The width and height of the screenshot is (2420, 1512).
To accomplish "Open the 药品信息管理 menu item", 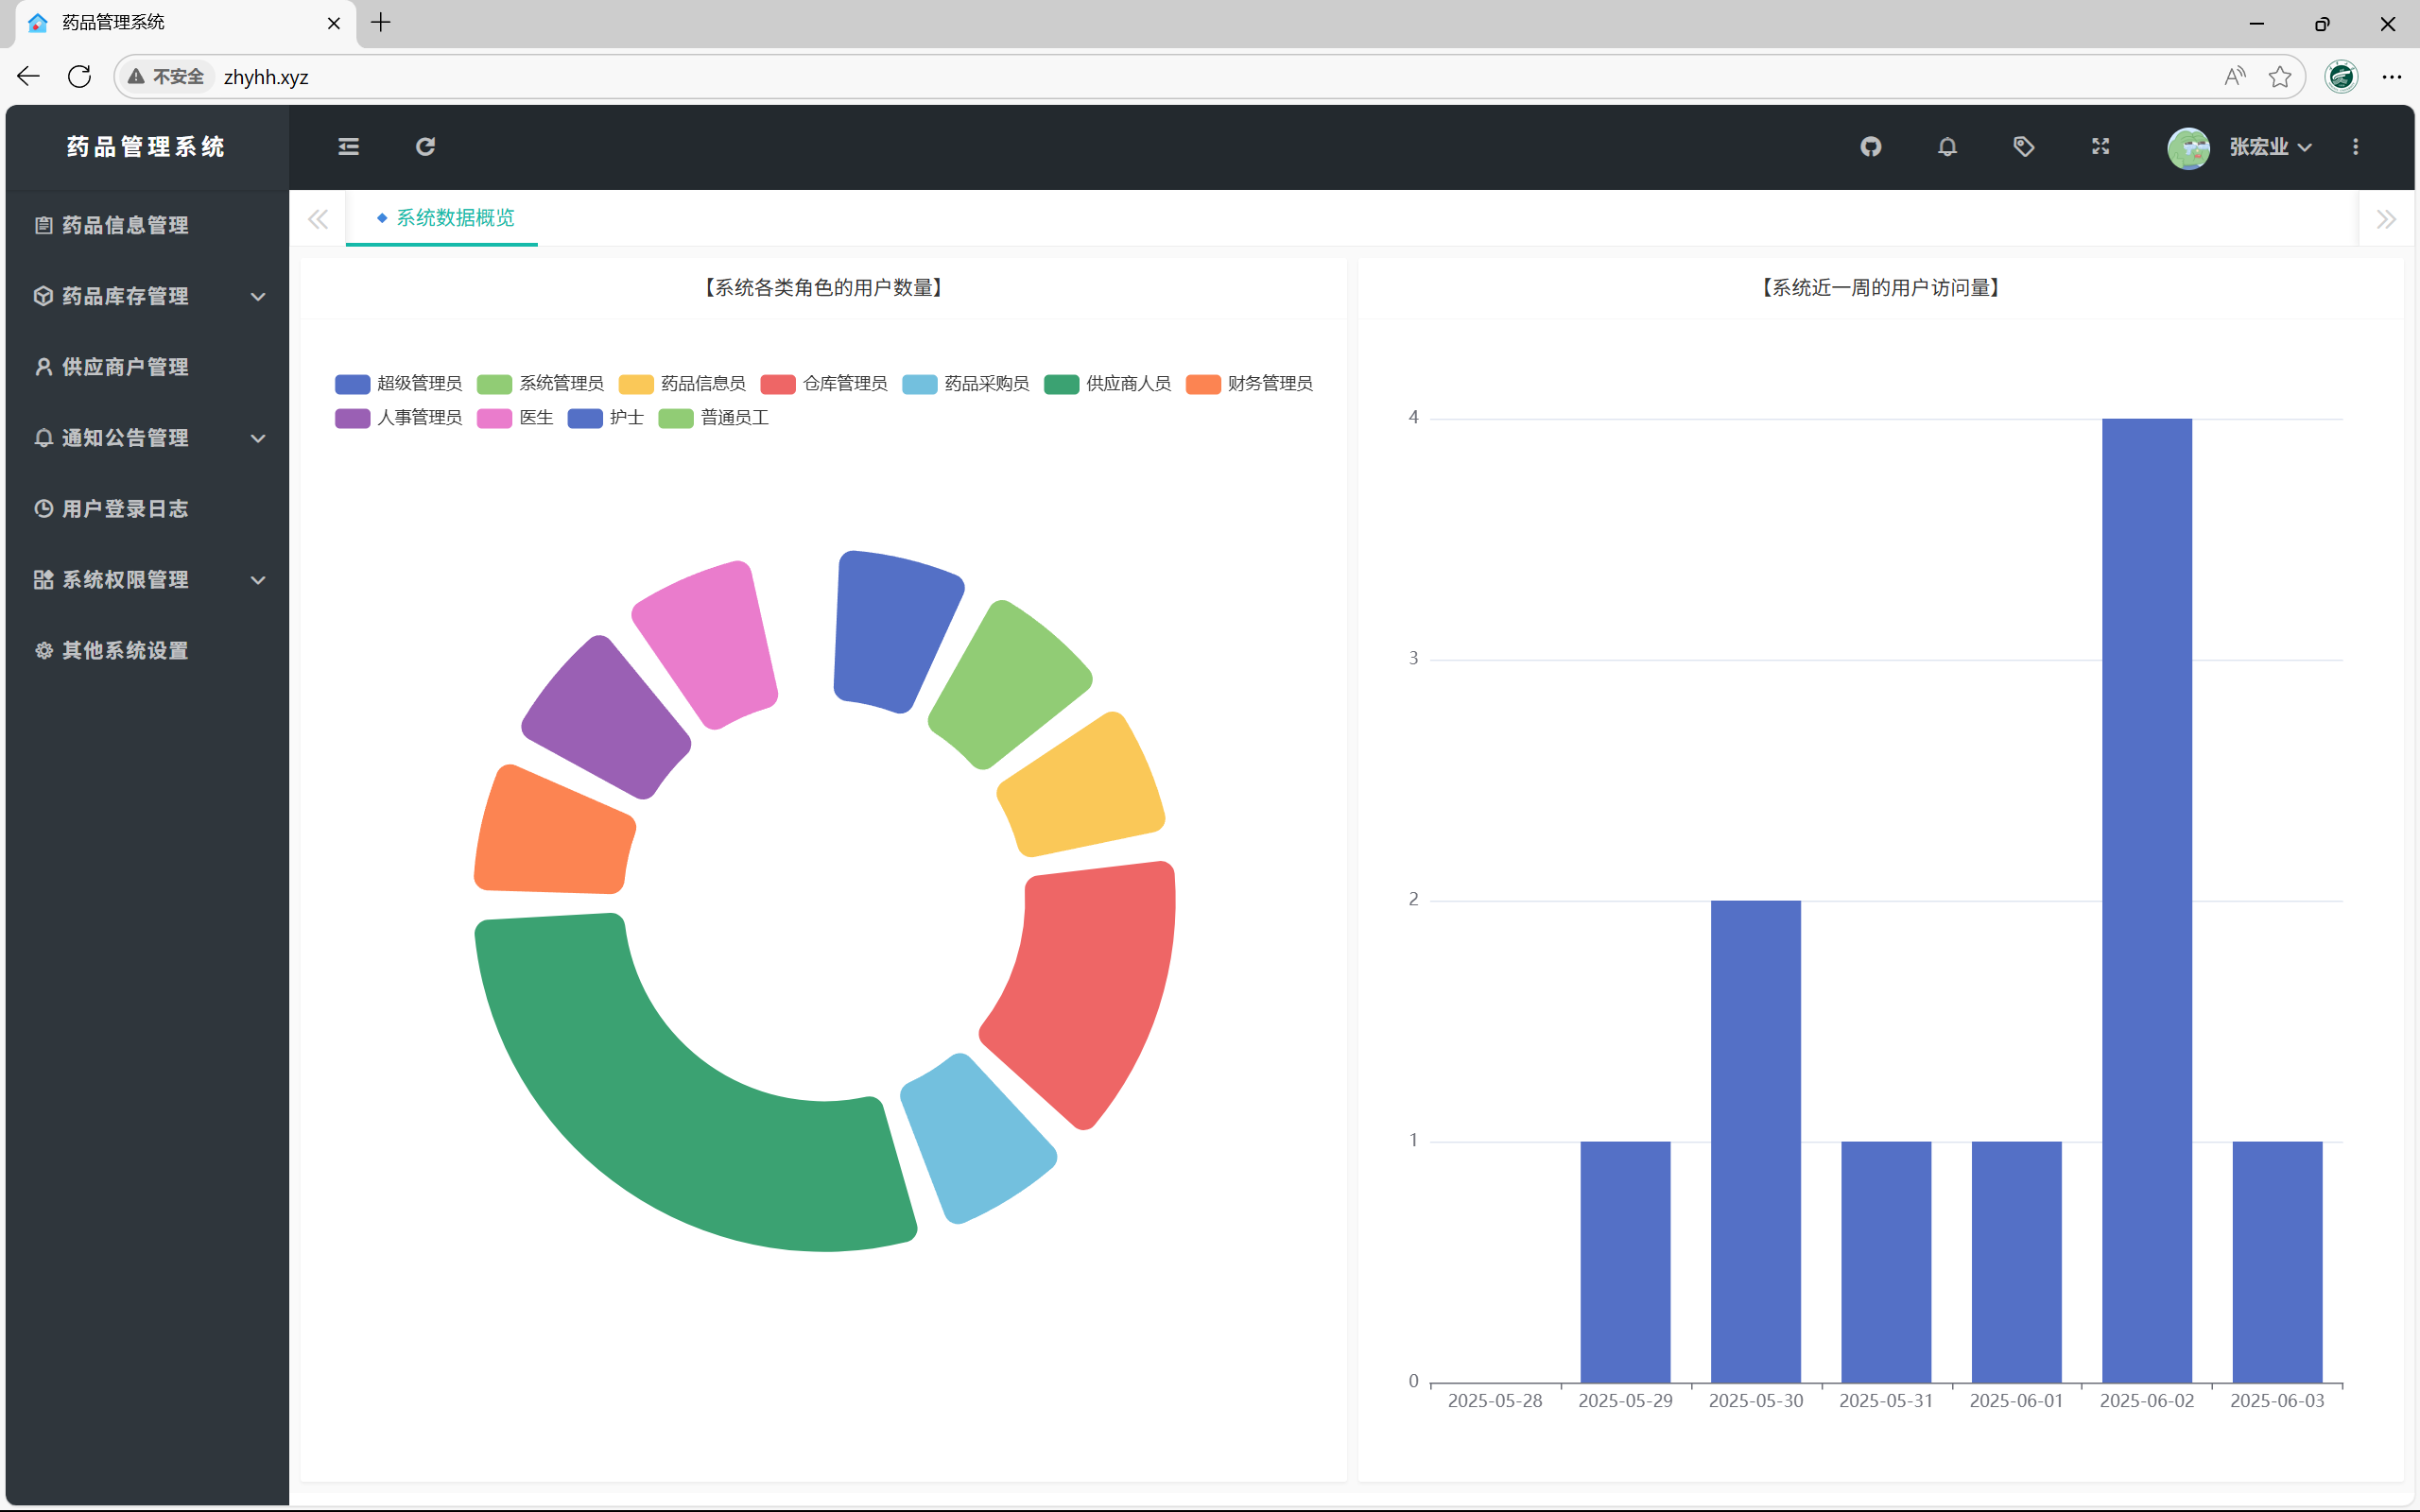I will click(125, 225).
